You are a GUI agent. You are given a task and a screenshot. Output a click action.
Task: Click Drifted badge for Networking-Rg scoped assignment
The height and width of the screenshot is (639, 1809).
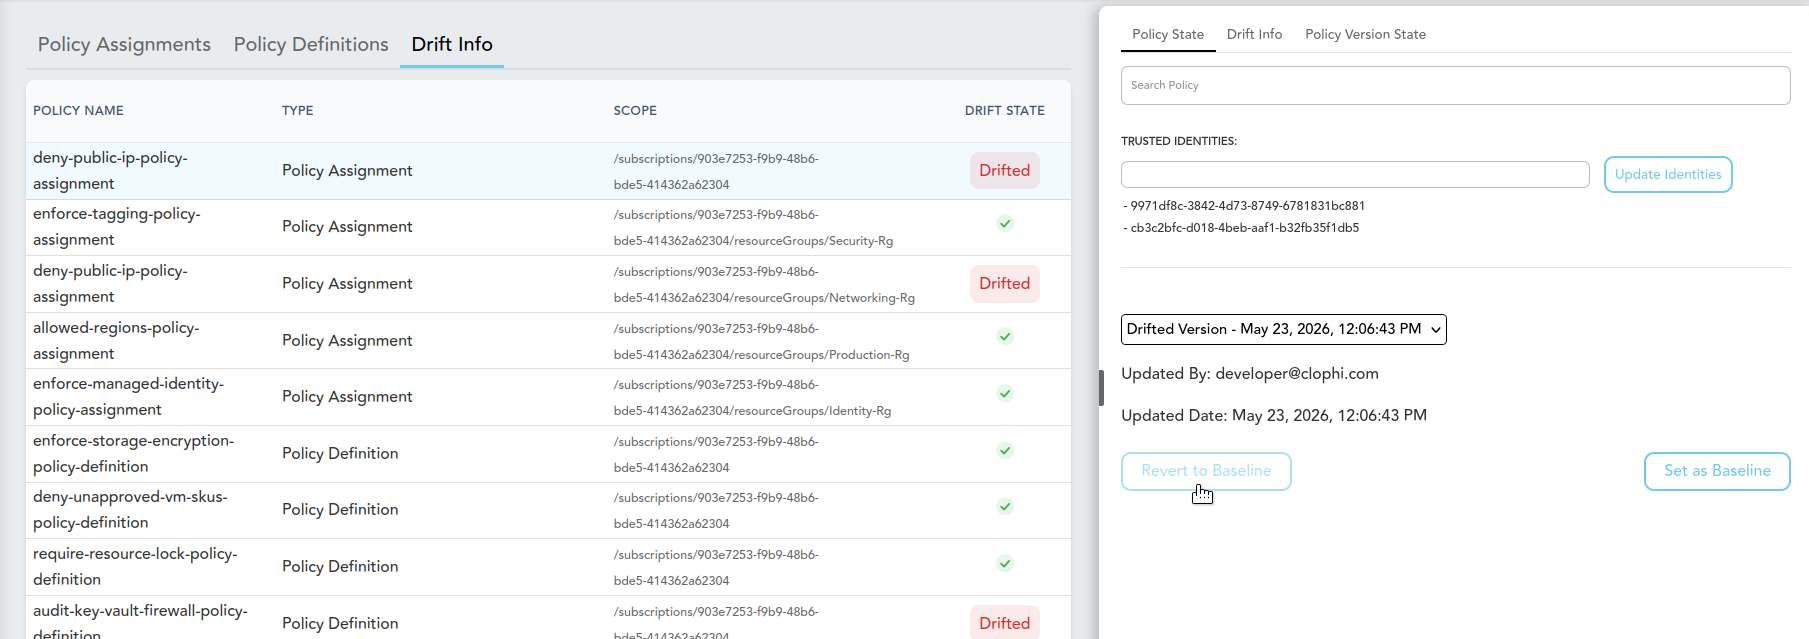point(1005,284)
